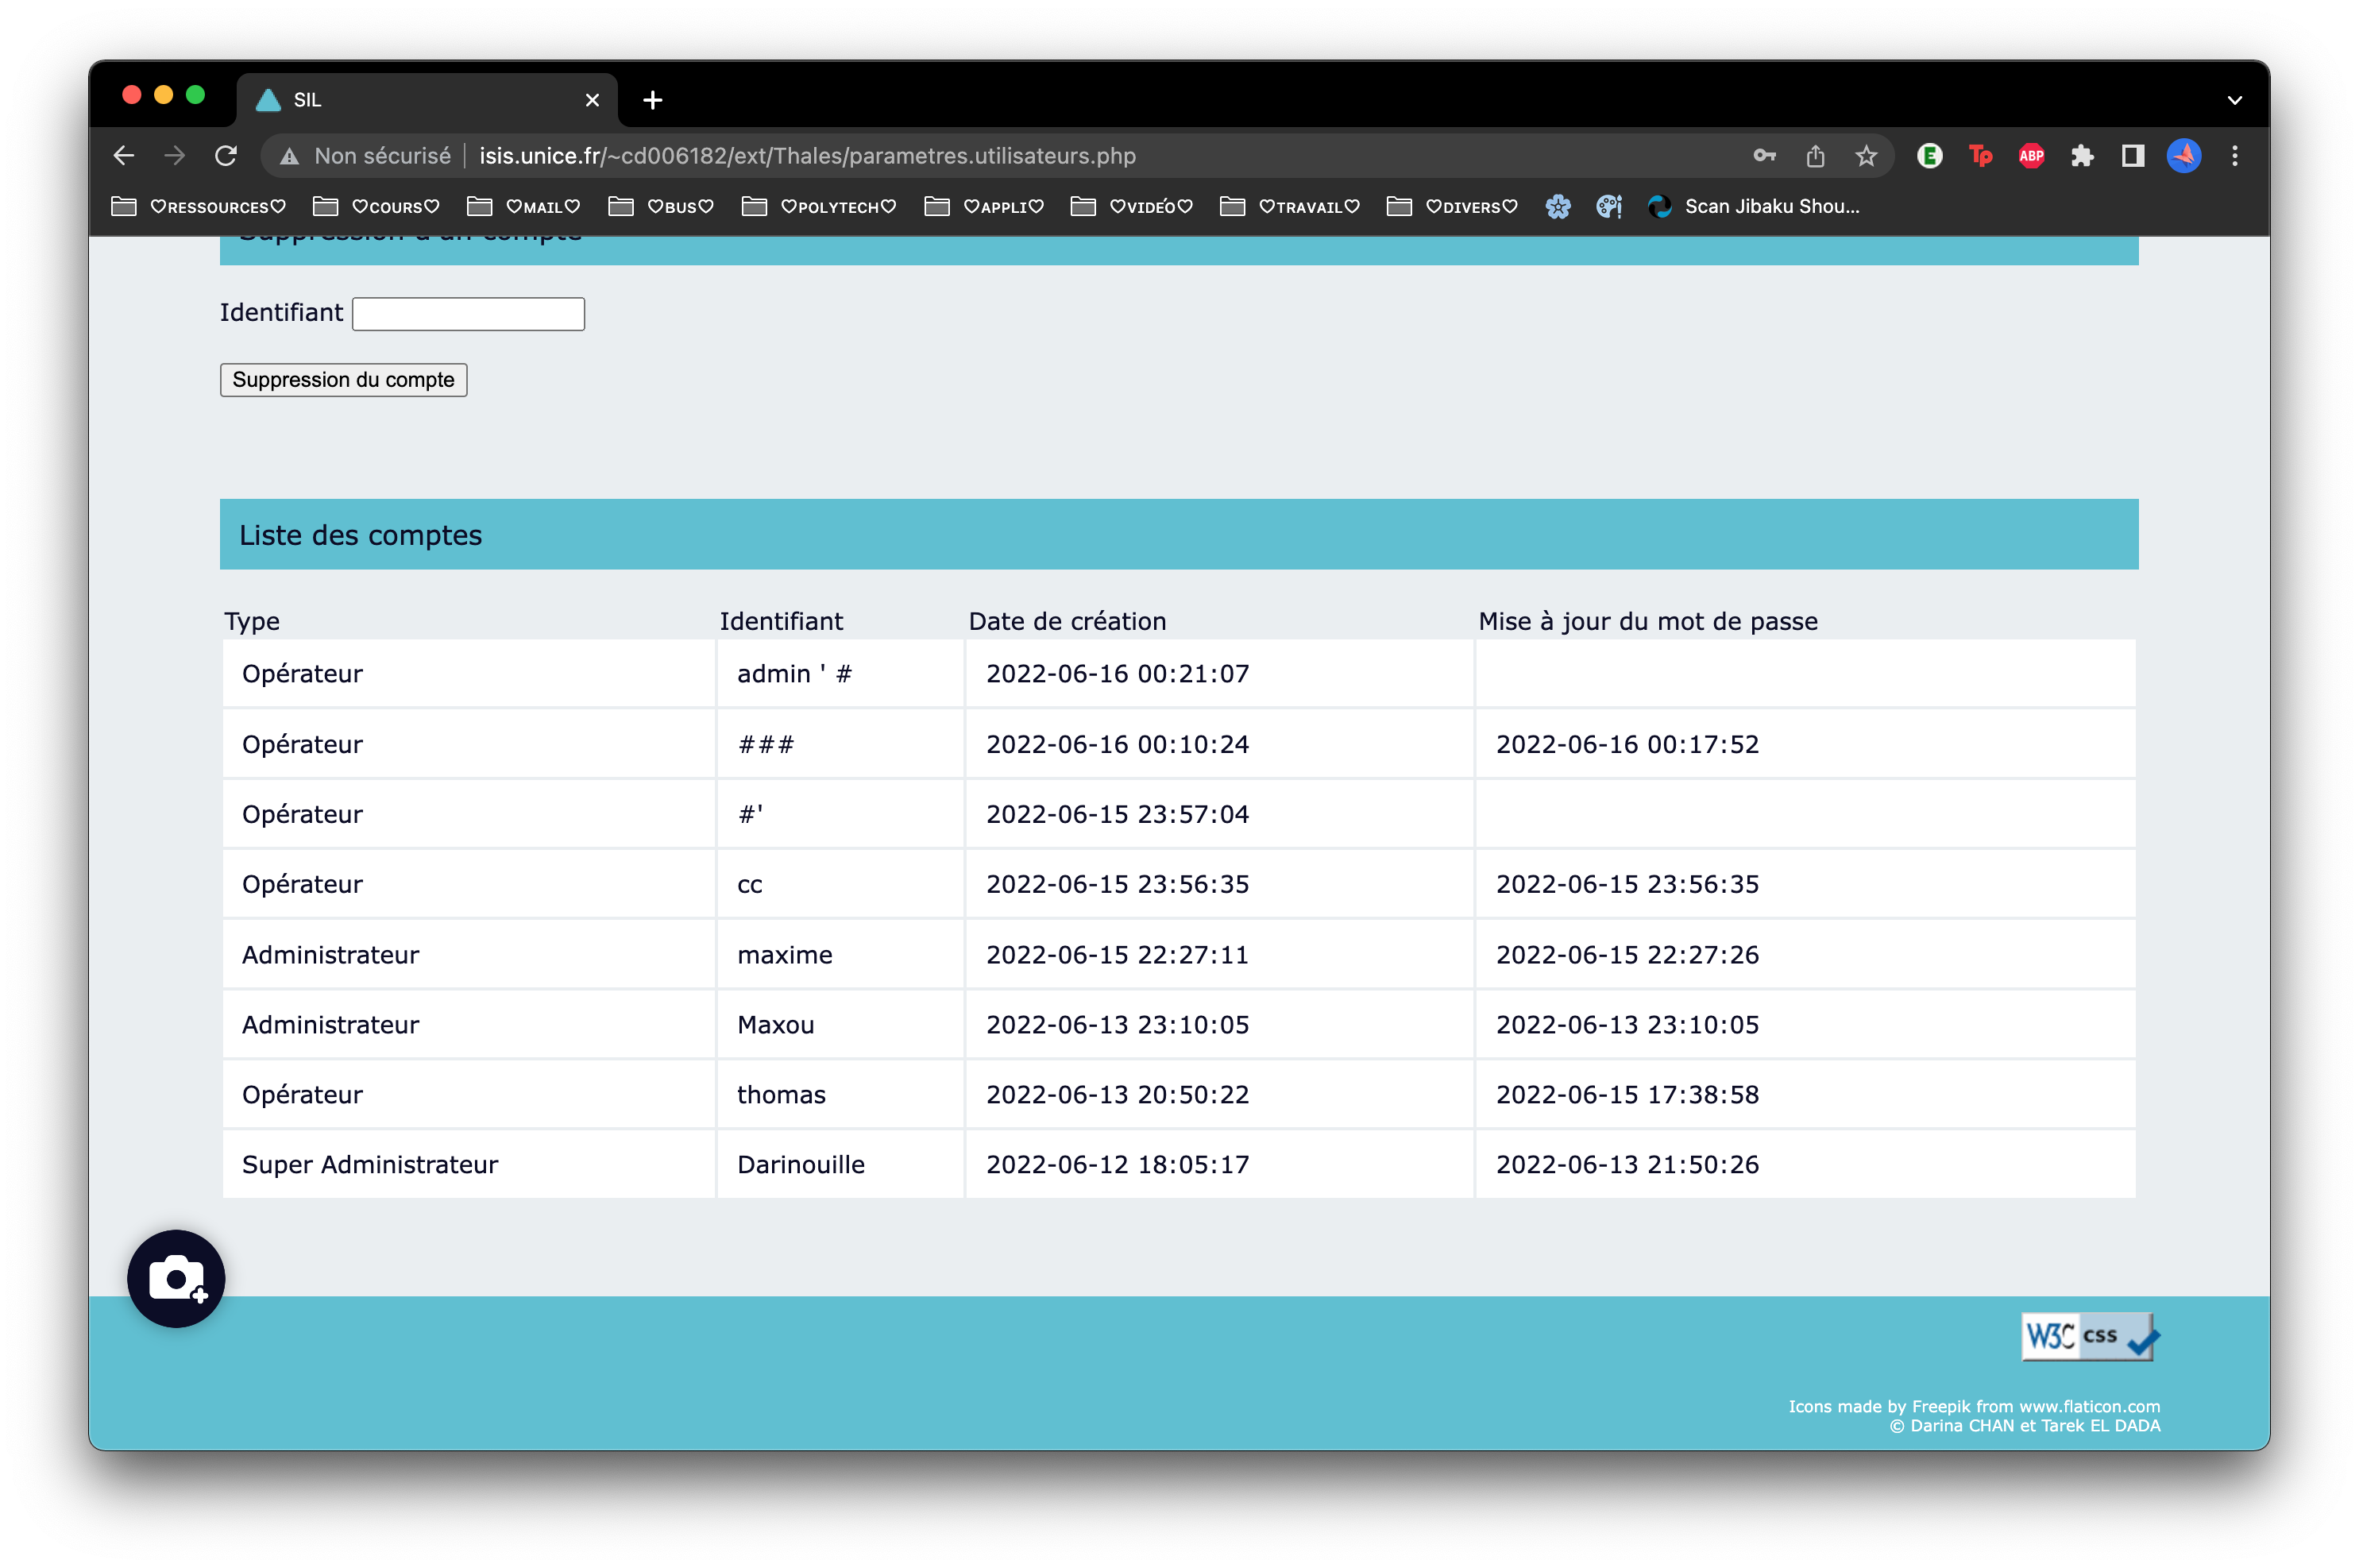The width and height of the screenshot is (2359, 1568).
Task: Click the Mise à jour du mot de passe header
Action: (x=1648, y=622)
